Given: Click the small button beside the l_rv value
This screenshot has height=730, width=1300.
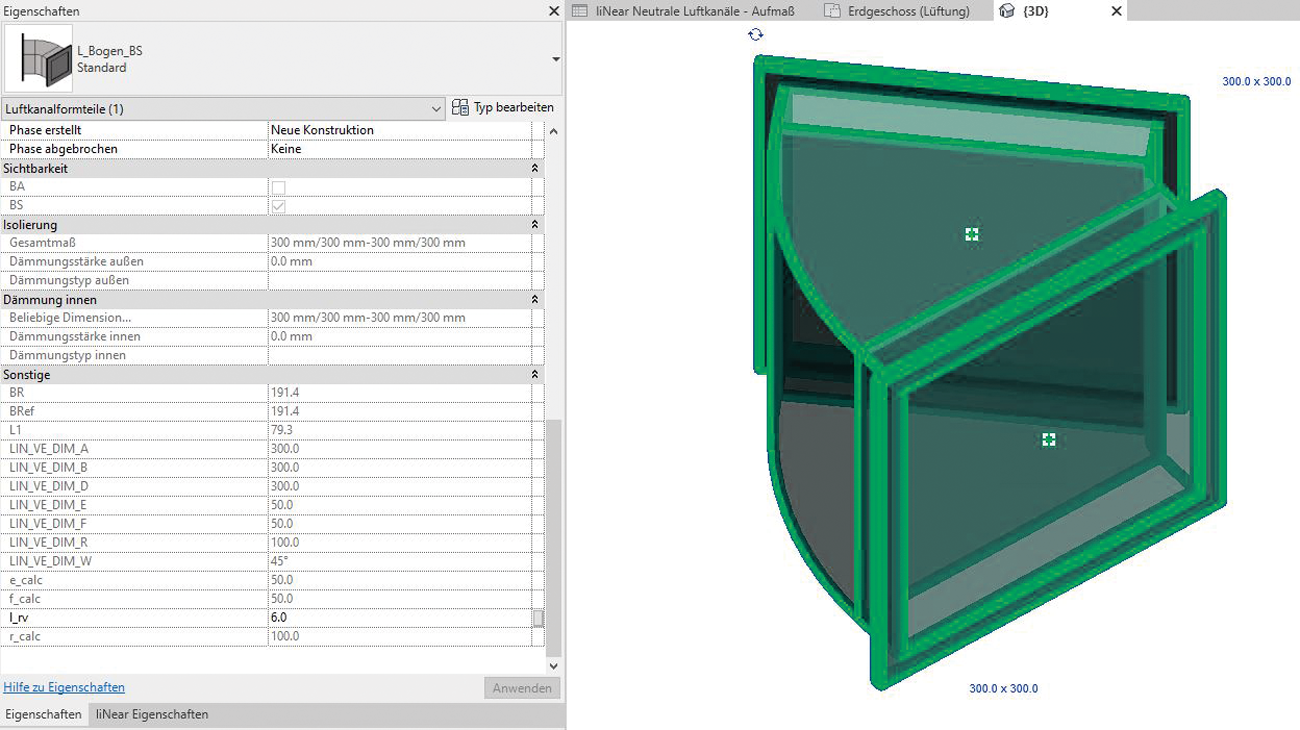Looking at the screenshot, I should pyautogui.click(x=538, y=618).
